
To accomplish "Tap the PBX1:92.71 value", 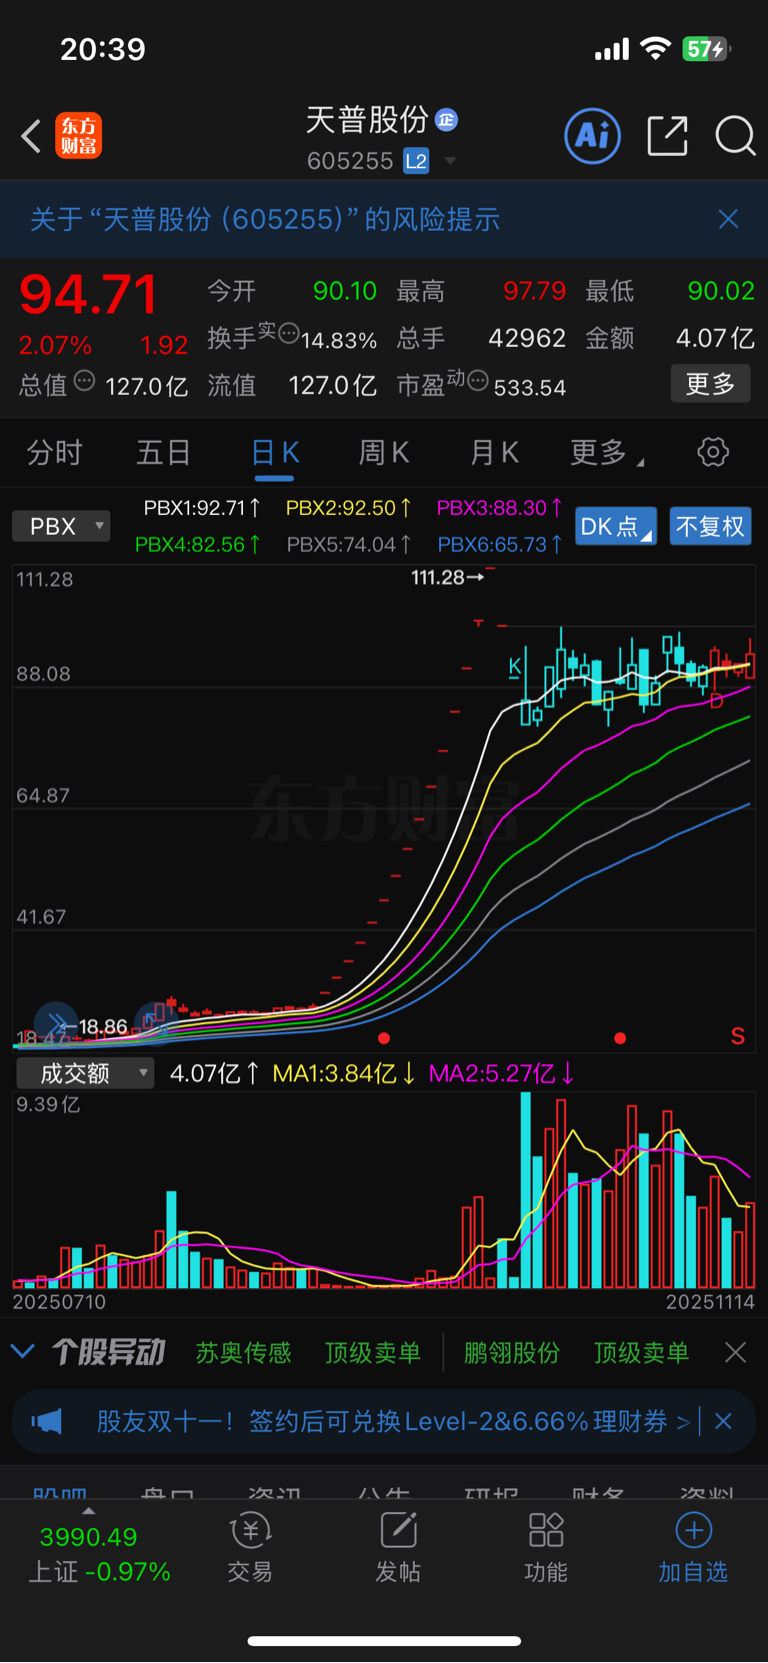I will [x=202, y=508].
